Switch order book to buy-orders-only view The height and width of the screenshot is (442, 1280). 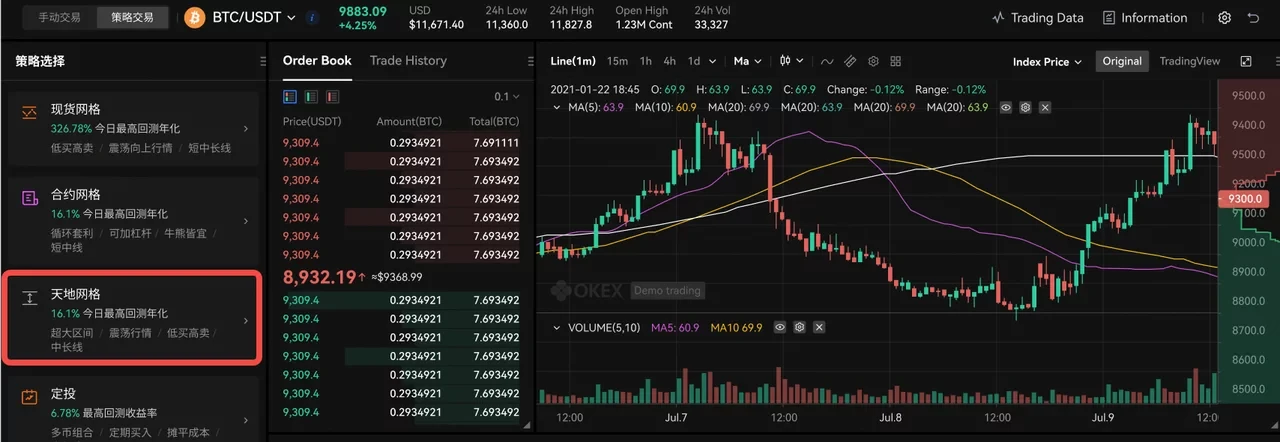coord(310,97)
